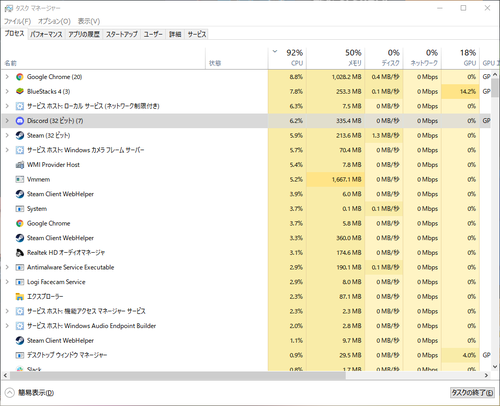Click the Windows Audio Endpoint Builder service icon
Image resolution: width=500 pixels, height=406 pixels.
tap(20, 326)
